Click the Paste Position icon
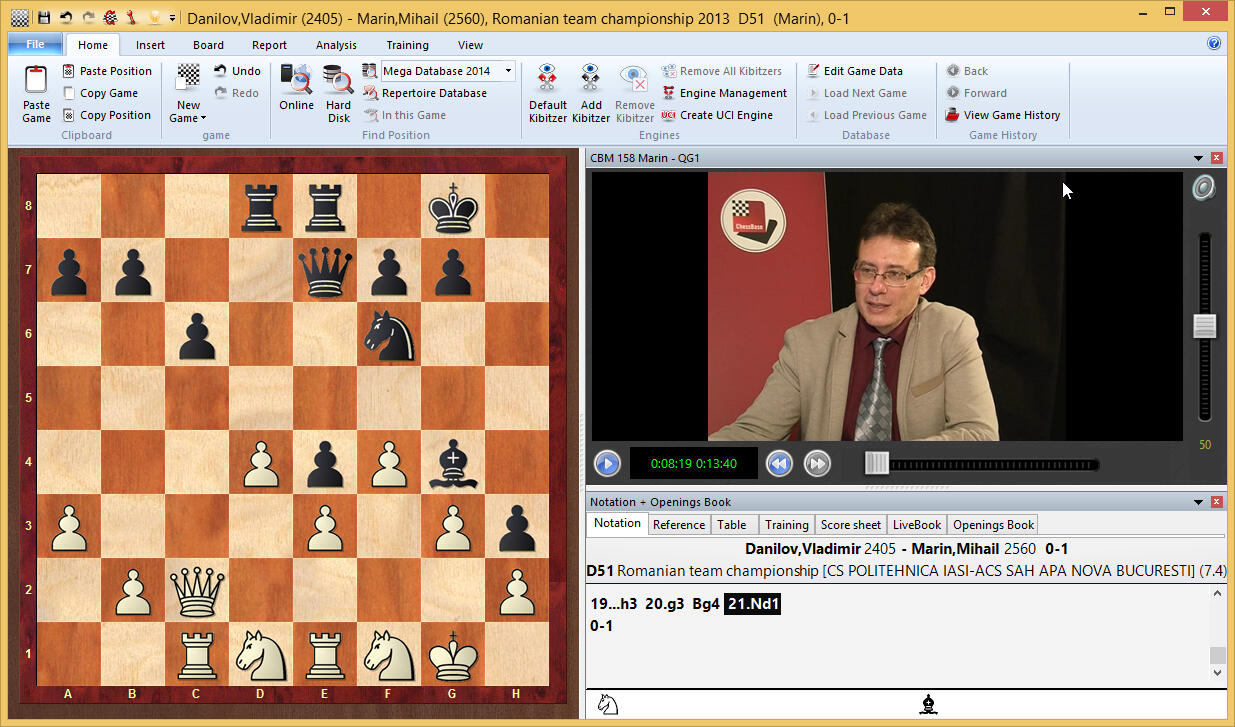Image resolution: width=1235 pixels, height=727 pixels. coord(68,71)
